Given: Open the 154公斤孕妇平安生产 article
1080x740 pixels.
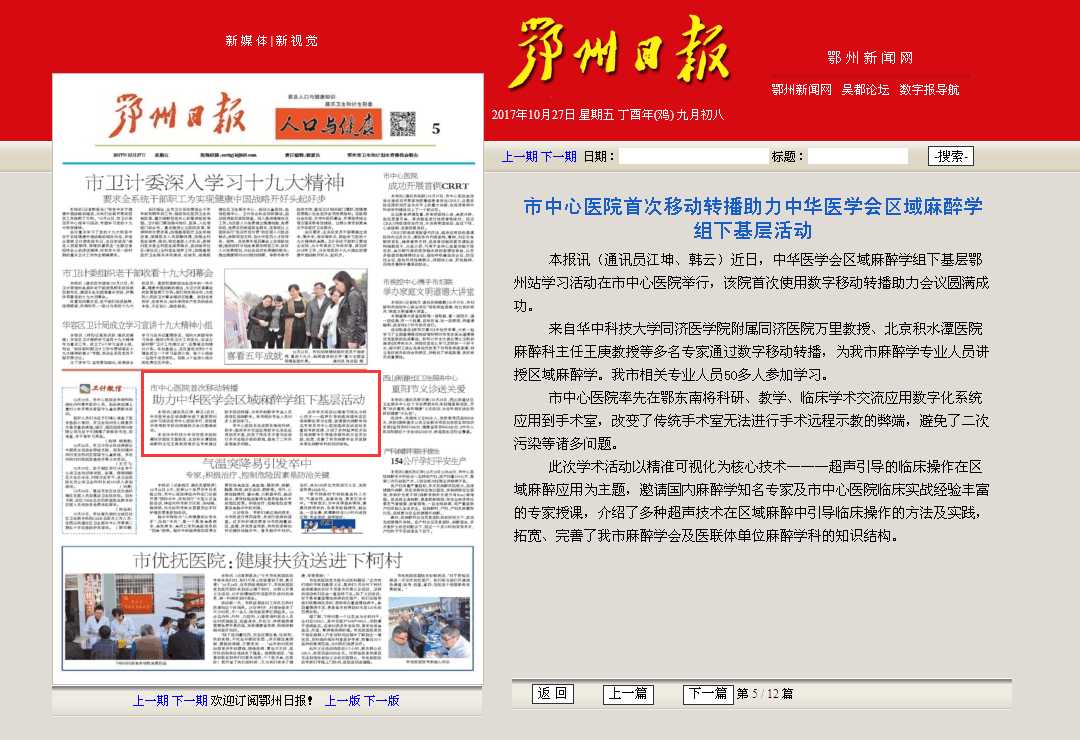Looking at the screenshot, I should pos(428,461).
